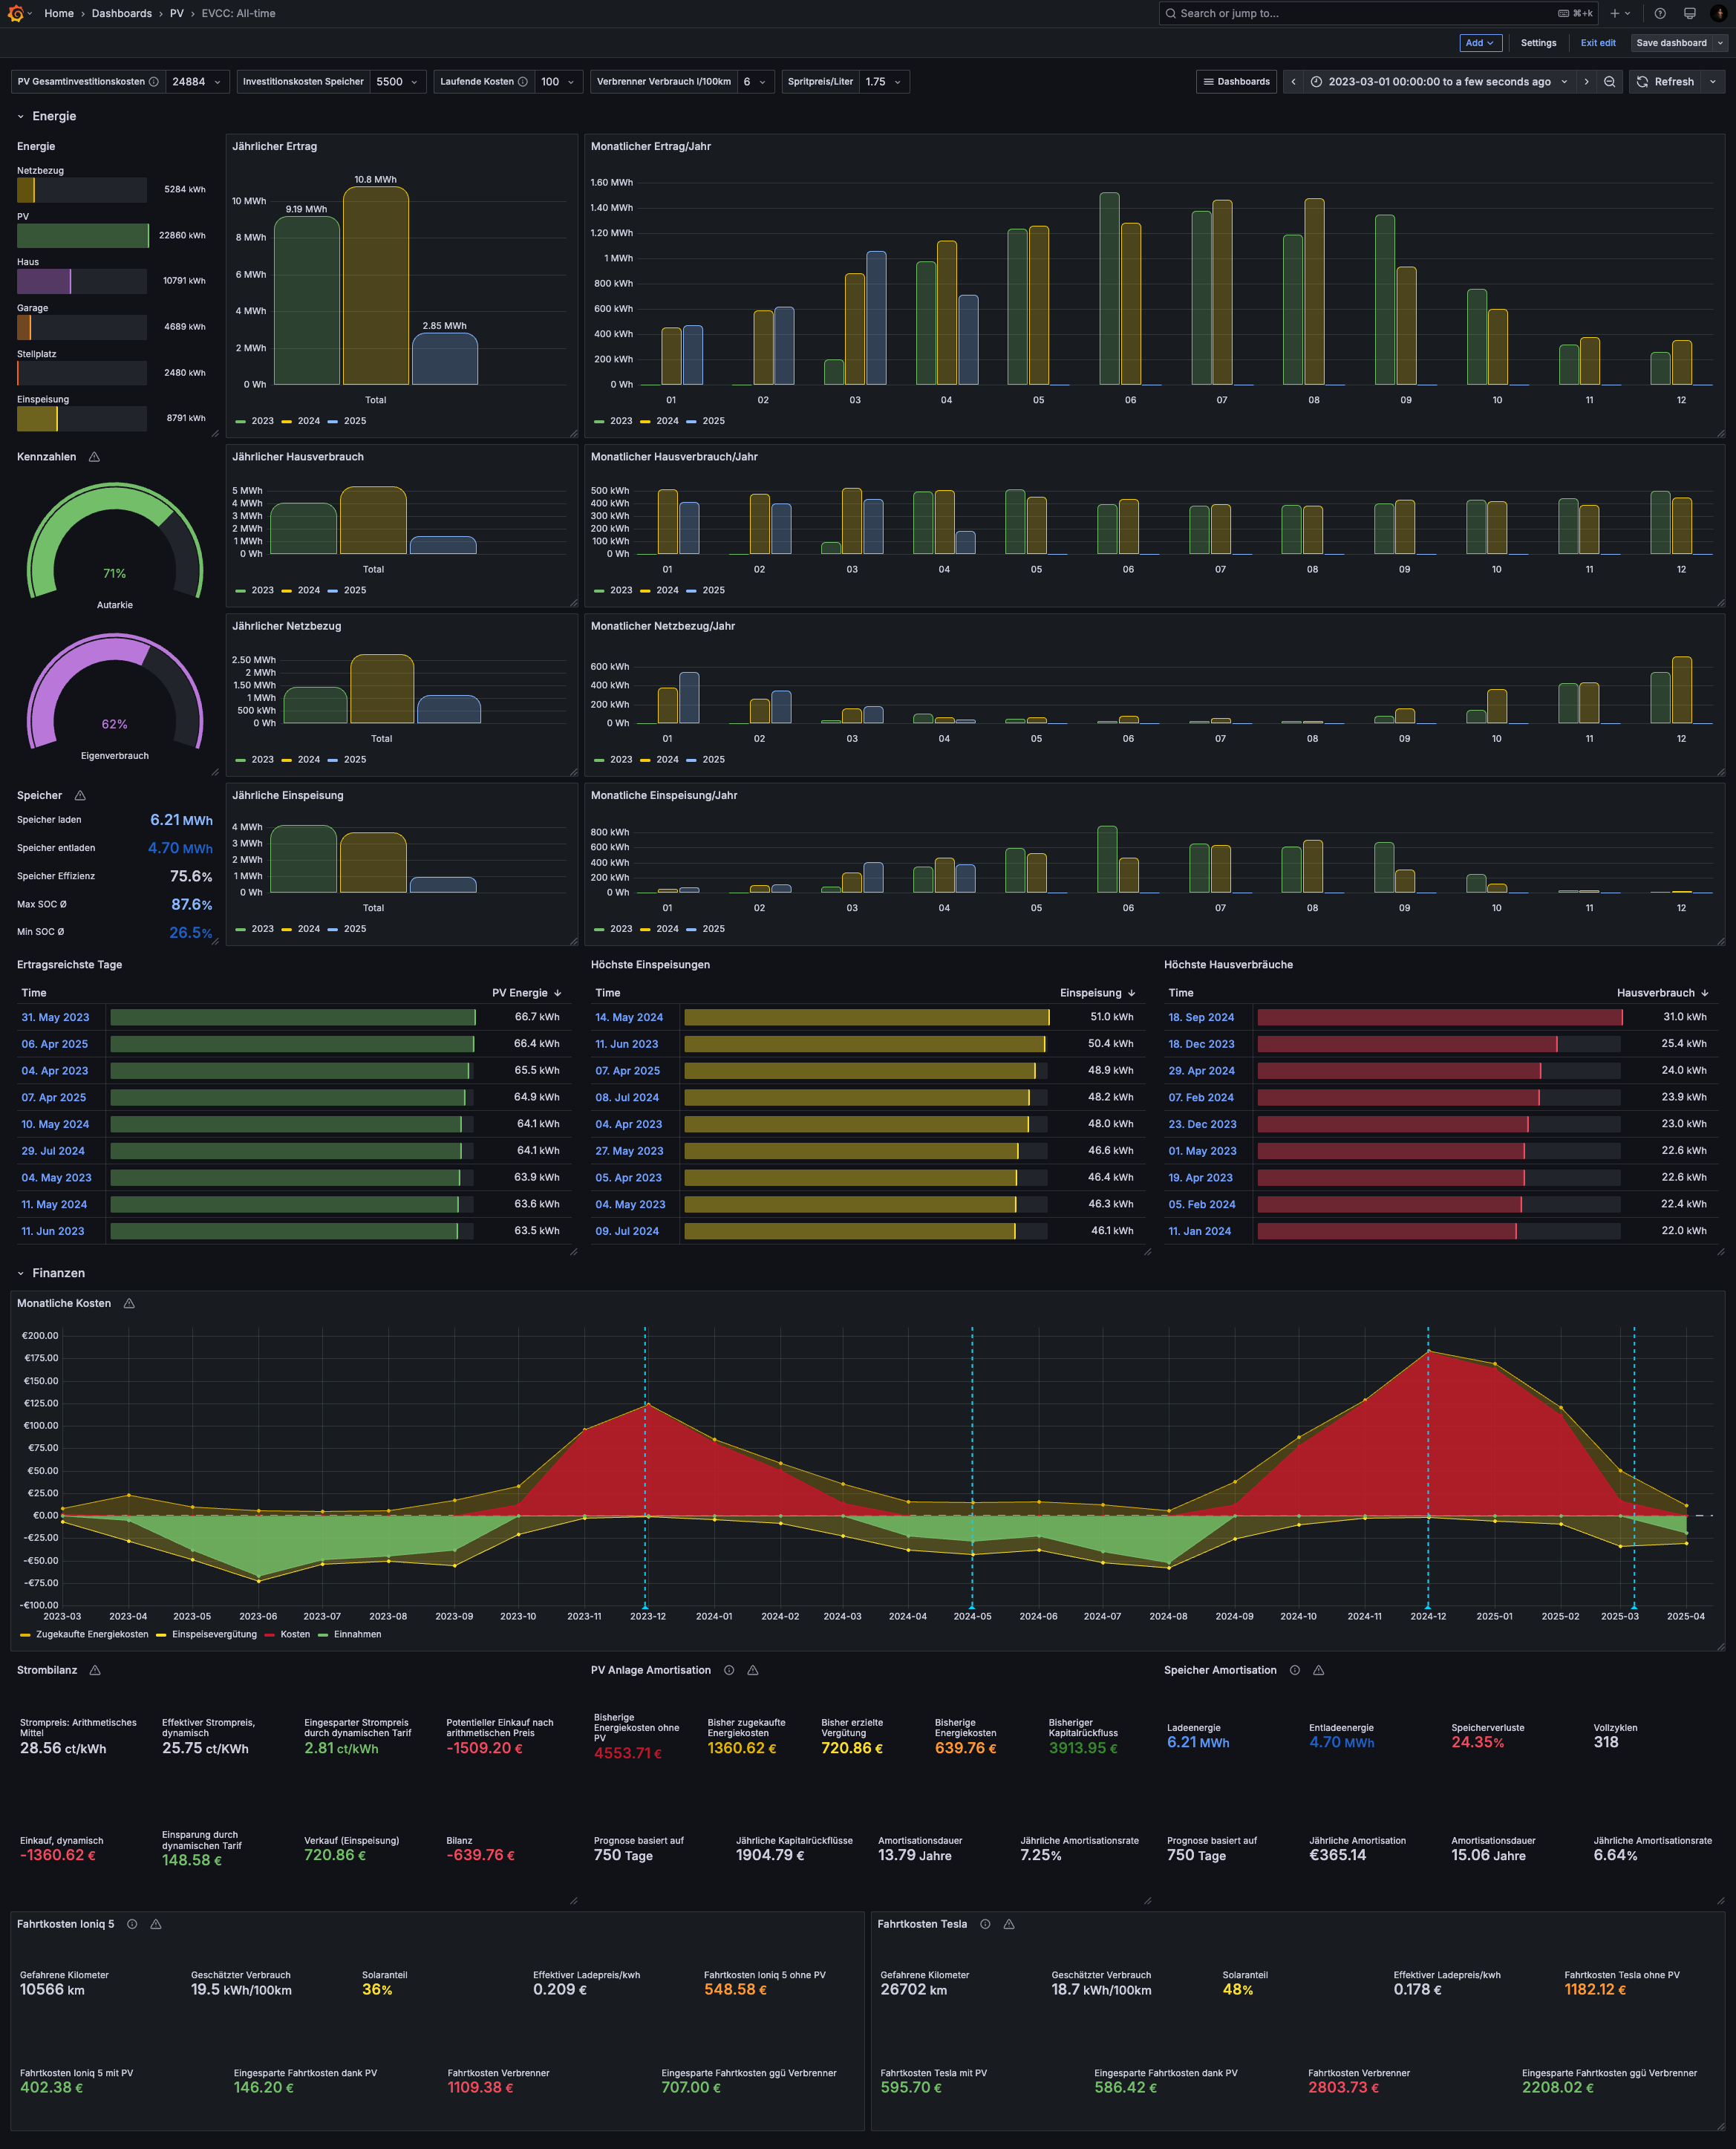Viewport: 1736px width, 2149px height.
Task: Shift time range backward arrow
Action: click(1293, 82)
